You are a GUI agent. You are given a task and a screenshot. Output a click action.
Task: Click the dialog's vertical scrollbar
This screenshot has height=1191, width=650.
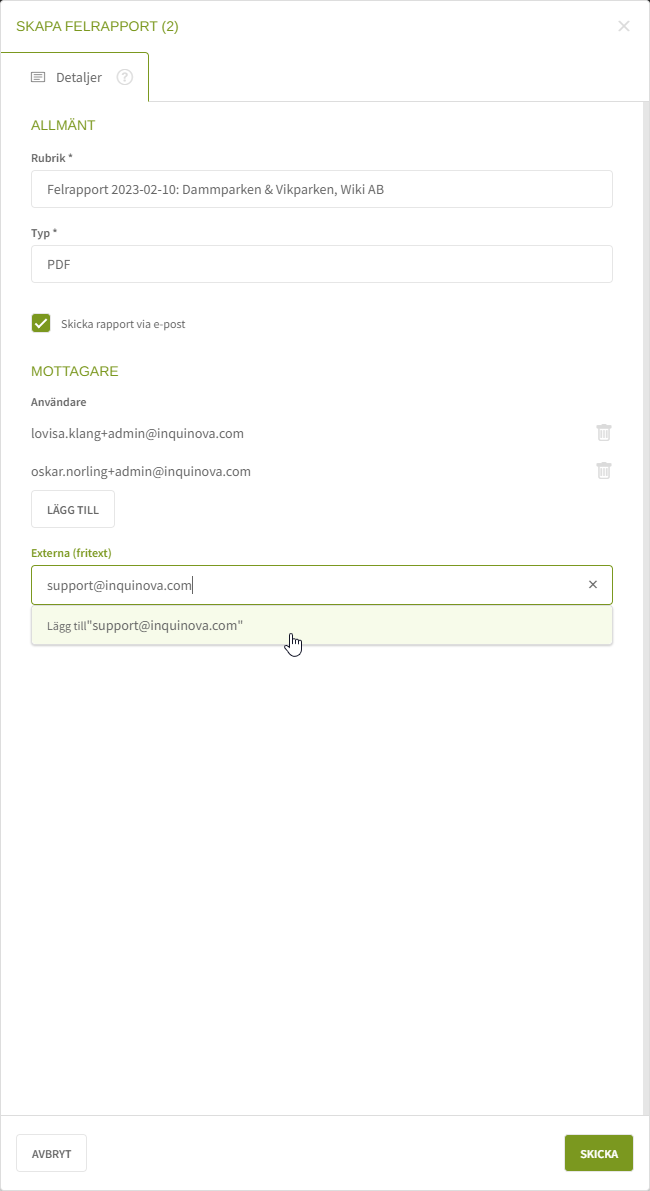(x=645, y=600)
